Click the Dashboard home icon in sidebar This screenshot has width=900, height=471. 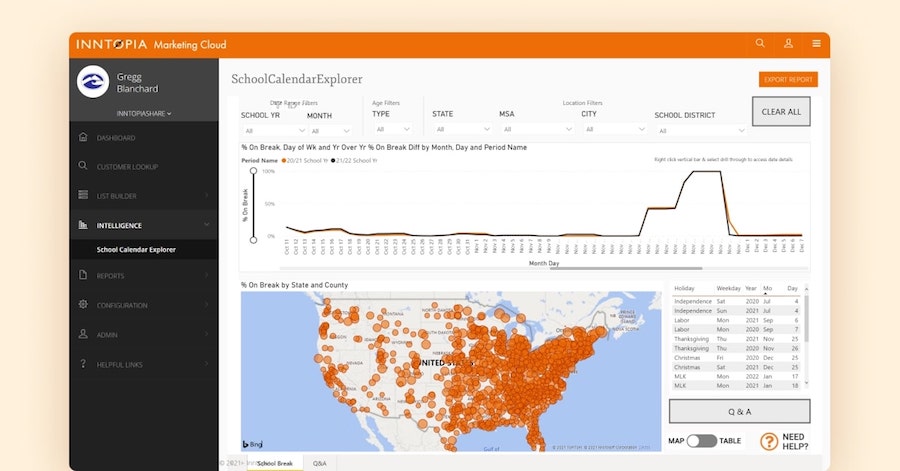coord(83,138)
